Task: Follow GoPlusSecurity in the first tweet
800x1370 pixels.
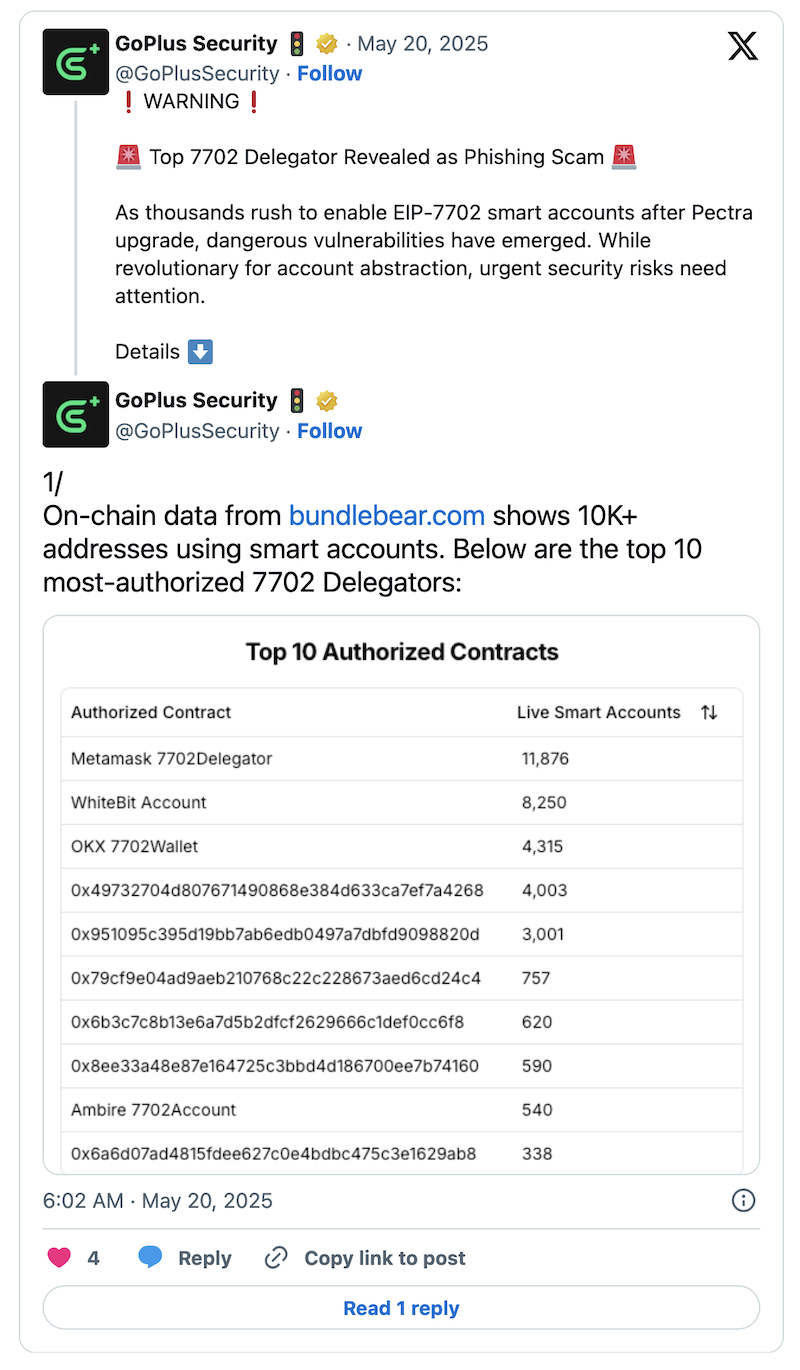Action: (x=329, y=73)
